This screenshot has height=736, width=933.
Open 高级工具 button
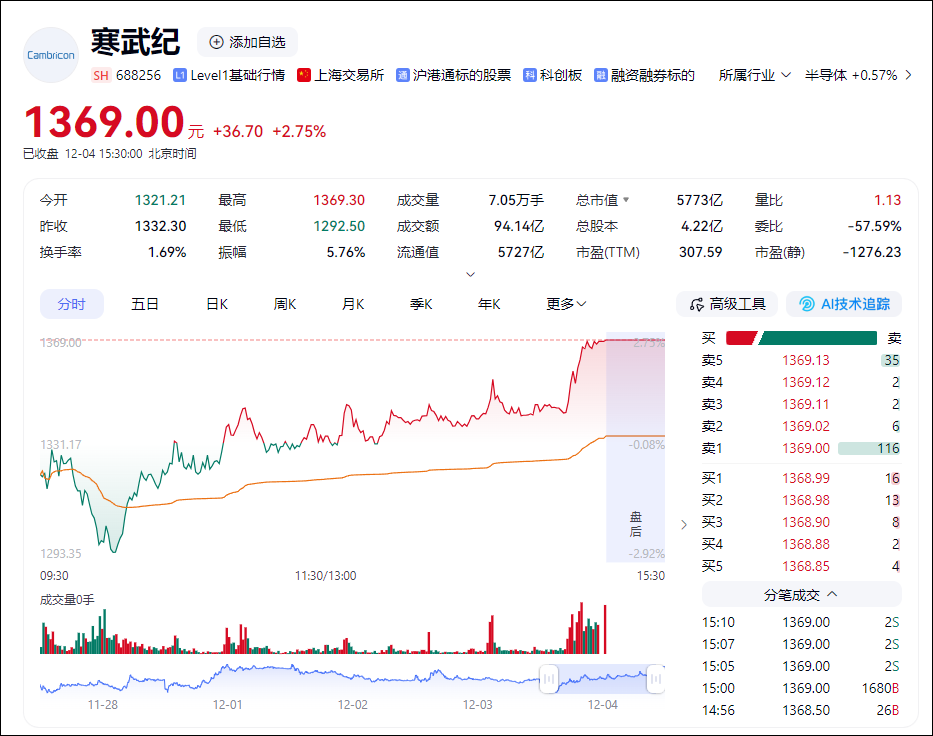pyautogui.click(x=727, y=304)
